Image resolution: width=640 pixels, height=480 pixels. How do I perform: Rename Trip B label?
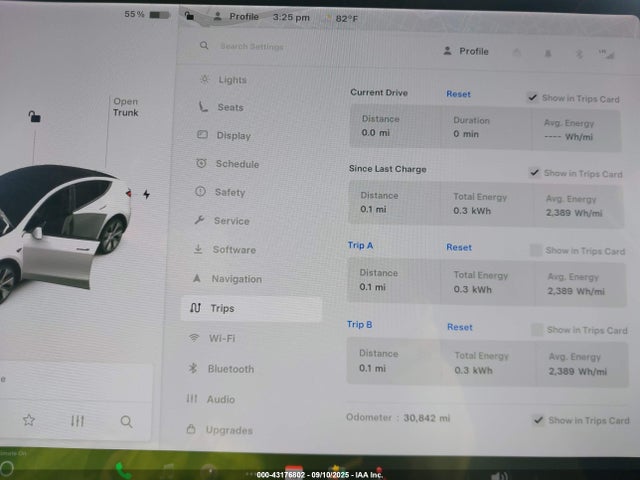tap(359, 324)
